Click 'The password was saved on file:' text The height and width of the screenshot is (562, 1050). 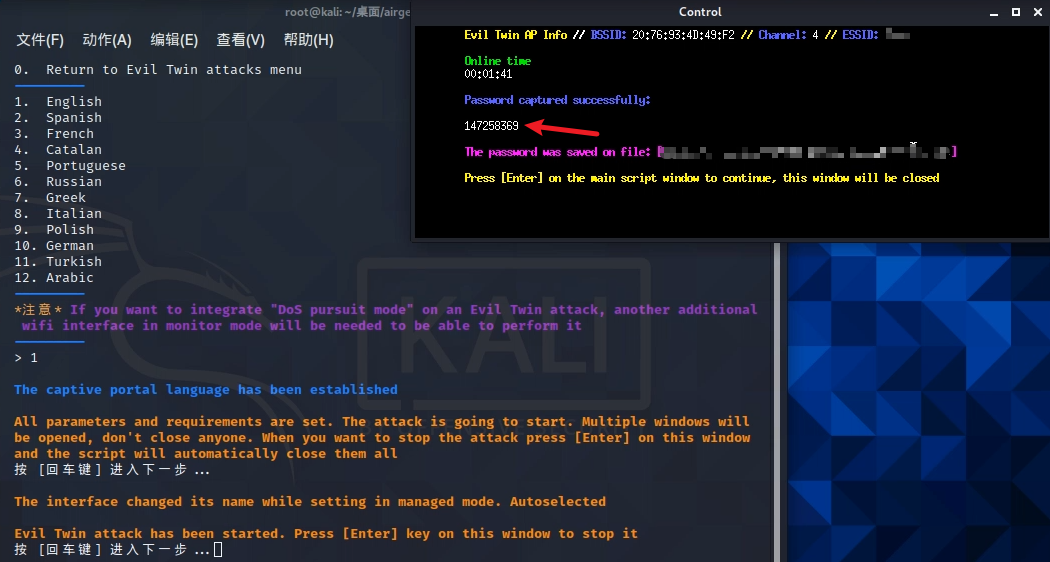[x=557, y=152]
